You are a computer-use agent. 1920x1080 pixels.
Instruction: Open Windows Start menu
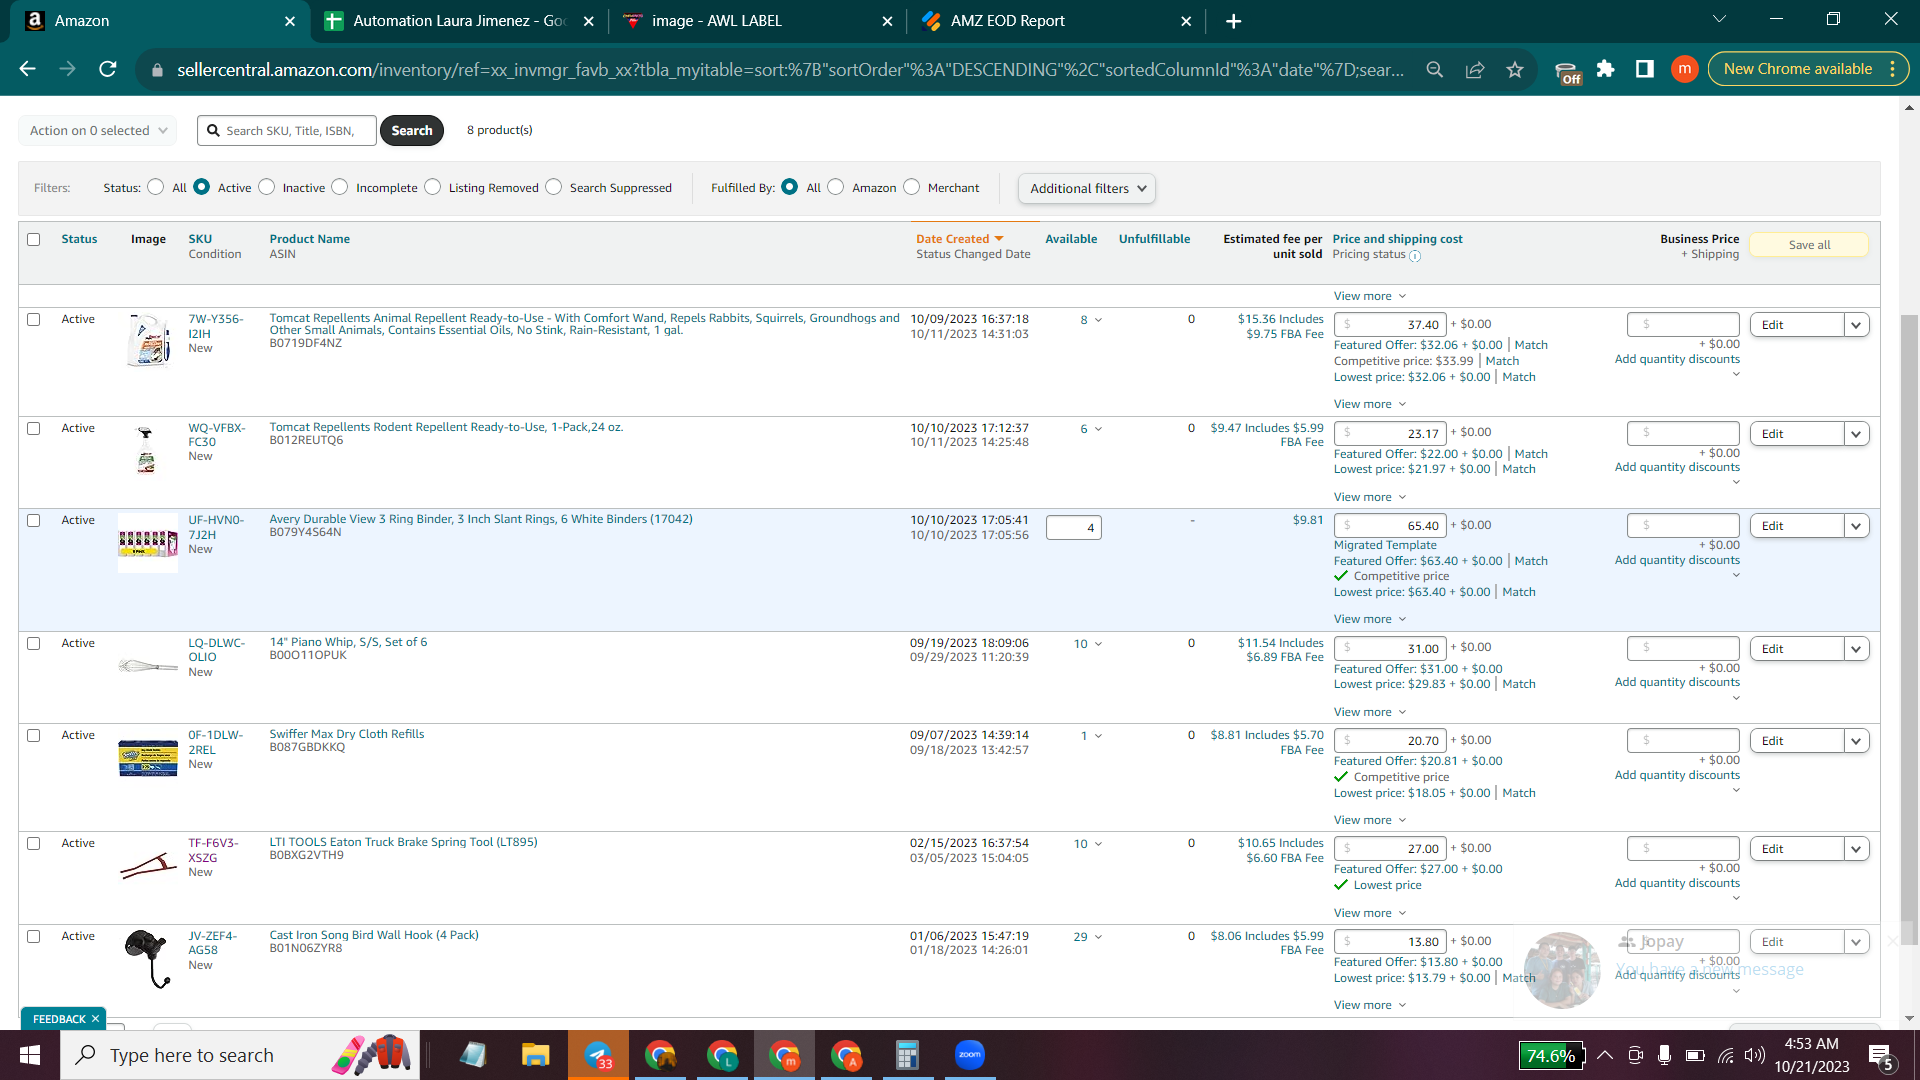(x=30, y=1055)
